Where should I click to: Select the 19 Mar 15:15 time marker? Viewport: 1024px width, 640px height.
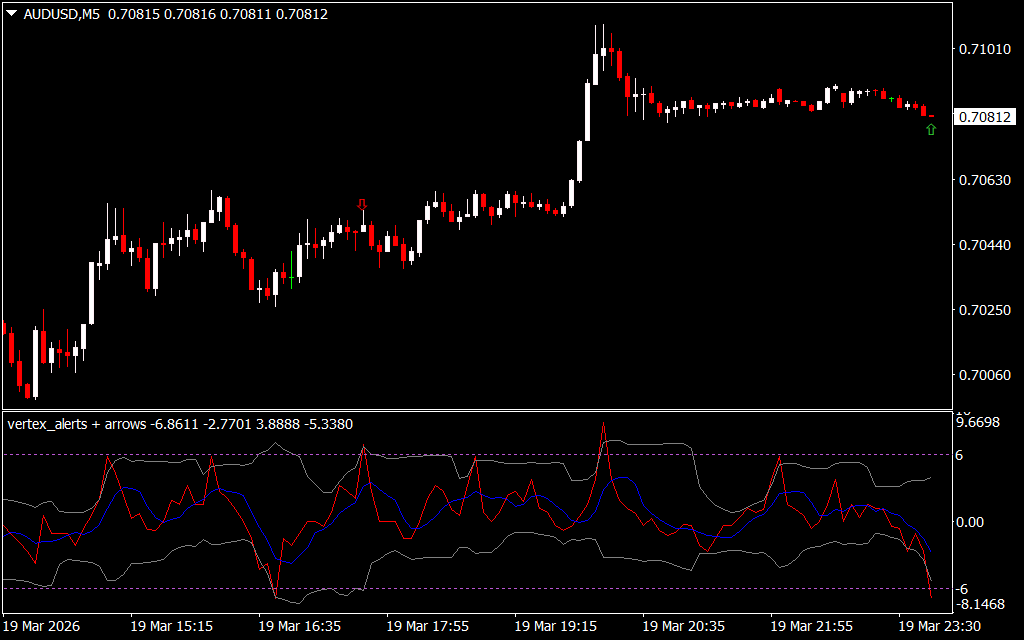click(x=171, y=626)
